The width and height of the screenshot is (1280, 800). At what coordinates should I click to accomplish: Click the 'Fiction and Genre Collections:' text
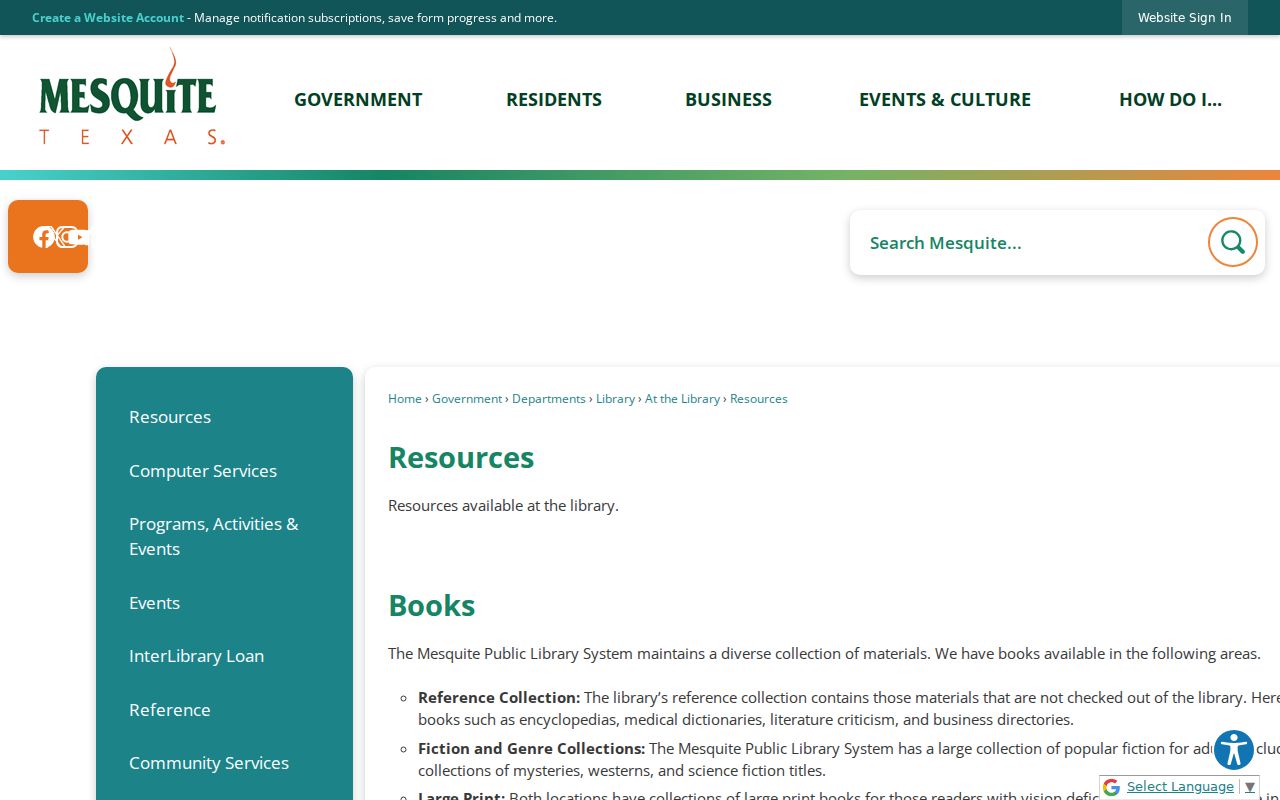[x=531, y=748]
